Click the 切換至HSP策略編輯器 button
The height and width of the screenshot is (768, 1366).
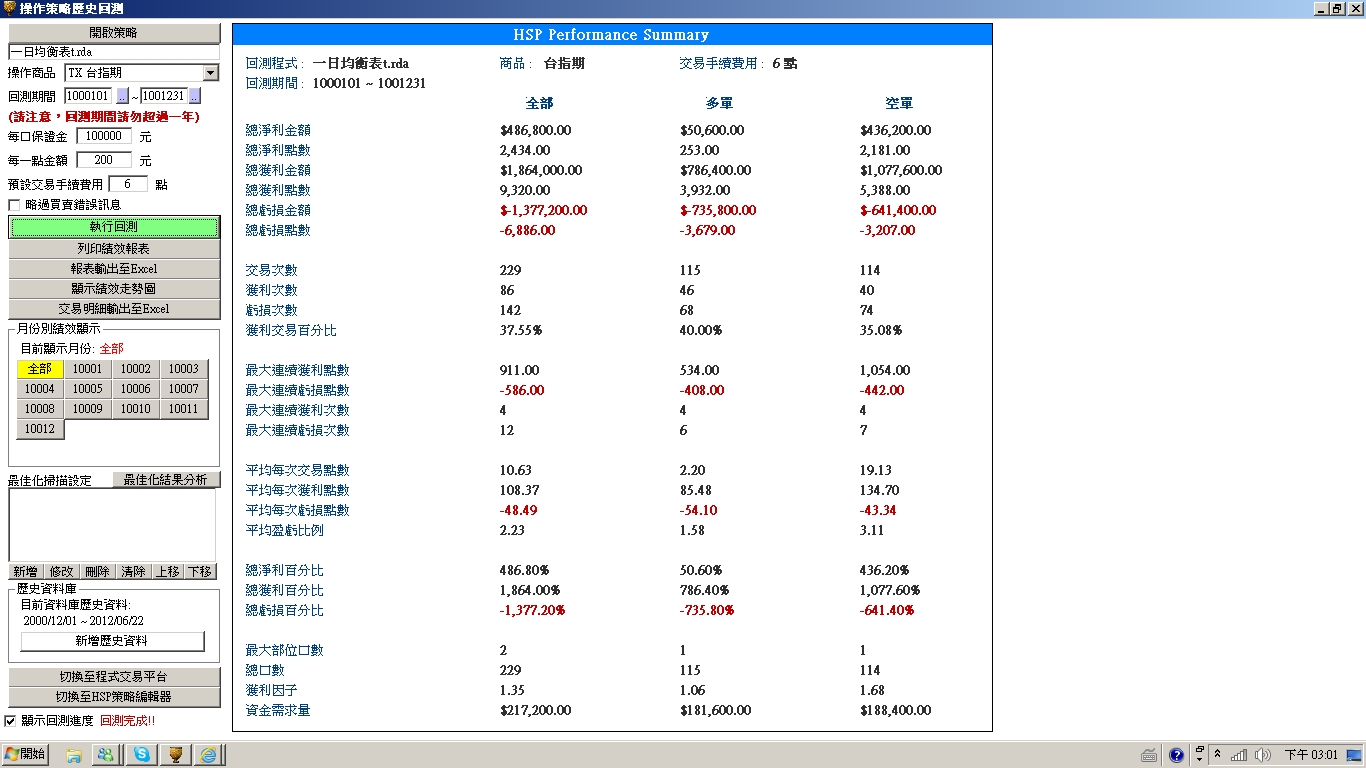(114, 697)
